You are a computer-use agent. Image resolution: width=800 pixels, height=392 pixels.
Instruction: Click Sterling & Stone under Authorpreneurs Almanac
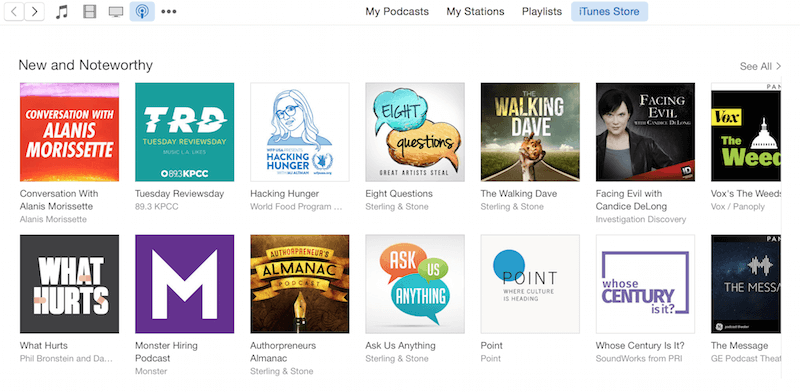pos(282,371)
